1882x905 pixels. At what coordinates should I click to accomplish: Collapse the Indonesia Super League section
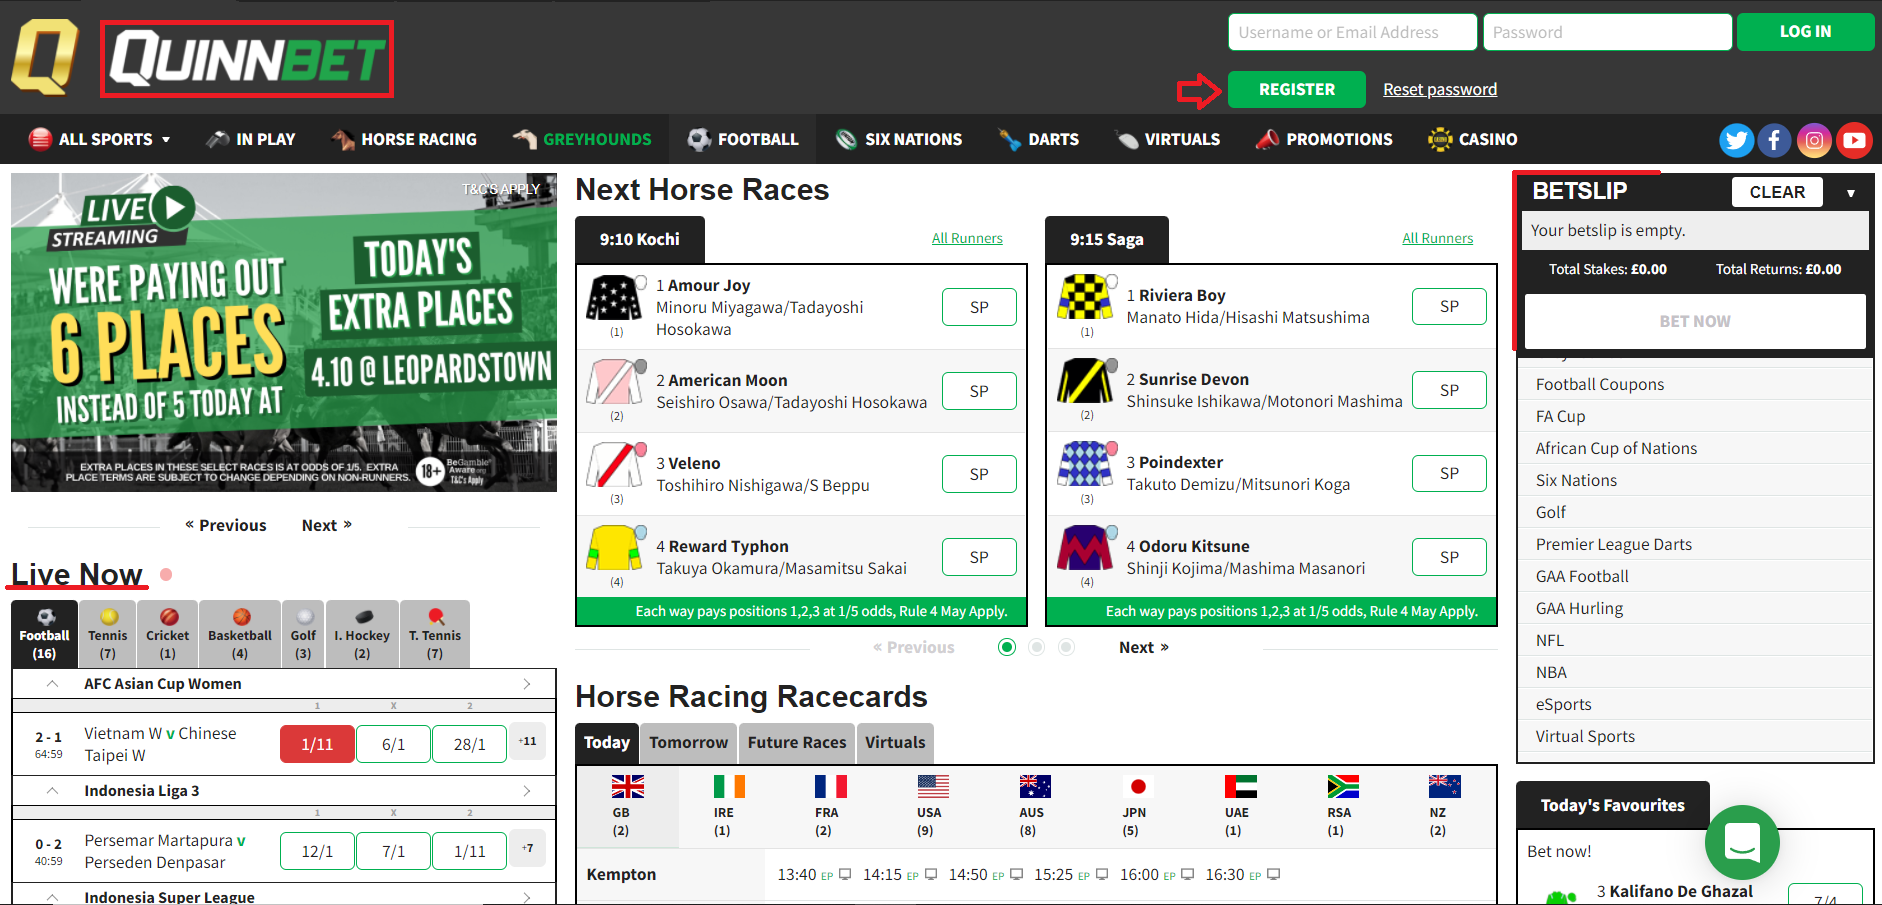click(53, 897)
